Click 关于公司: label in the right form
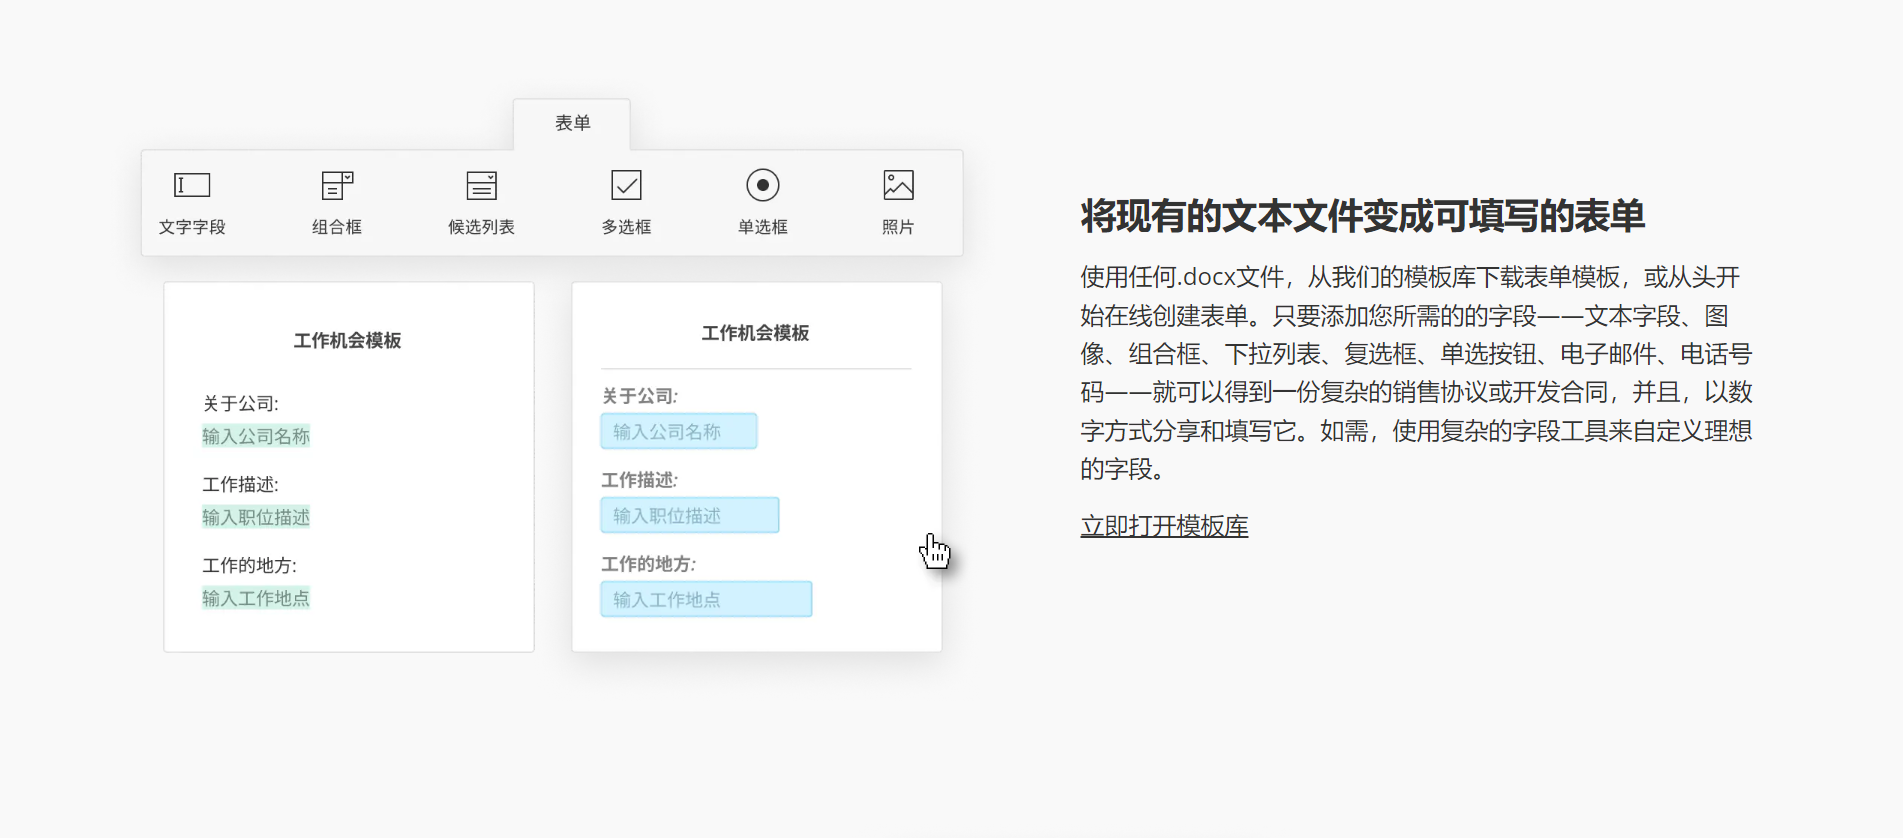Screen dimensions: 1903x838 [x=639, y=396]
